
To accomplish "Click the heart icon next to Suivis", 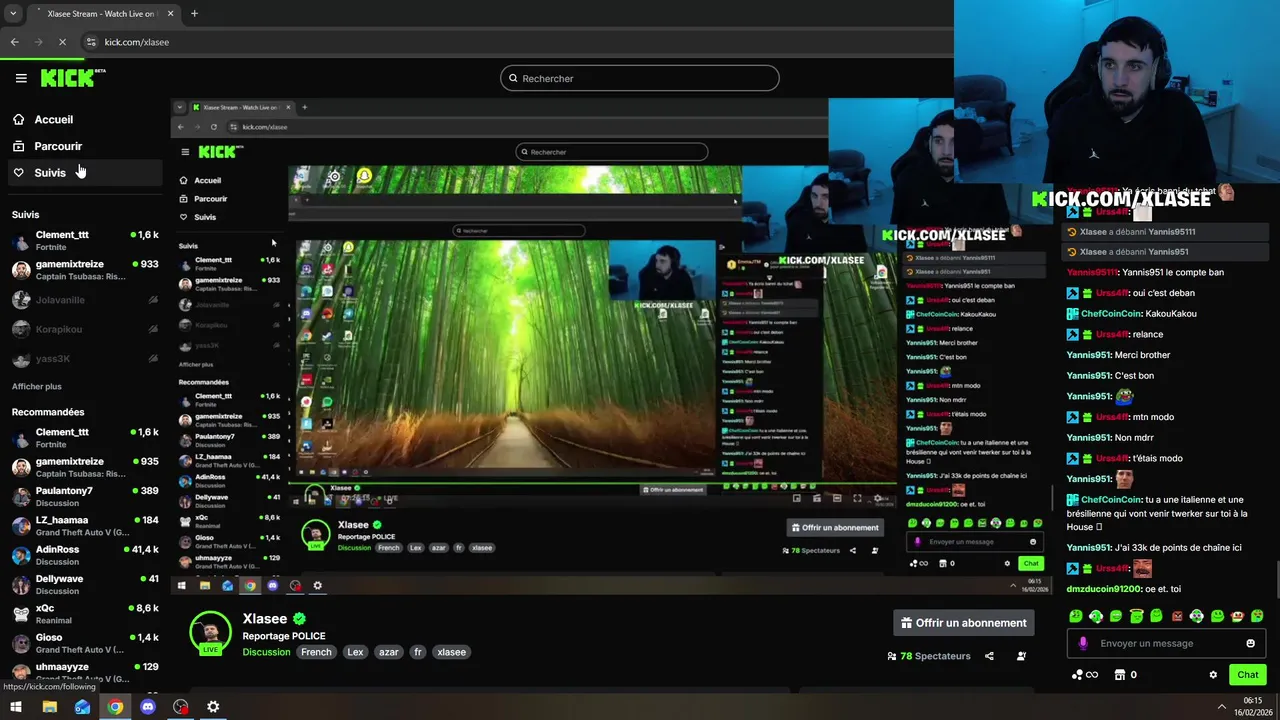I will [18, 172].
